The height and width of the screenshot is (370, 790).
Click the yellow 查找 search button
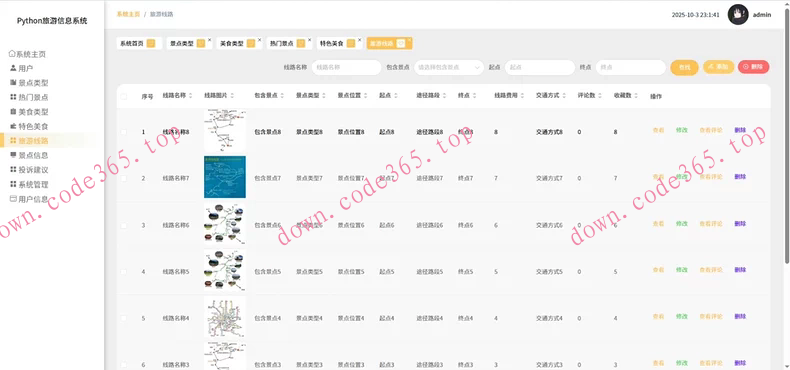click(x=684, y=67)
